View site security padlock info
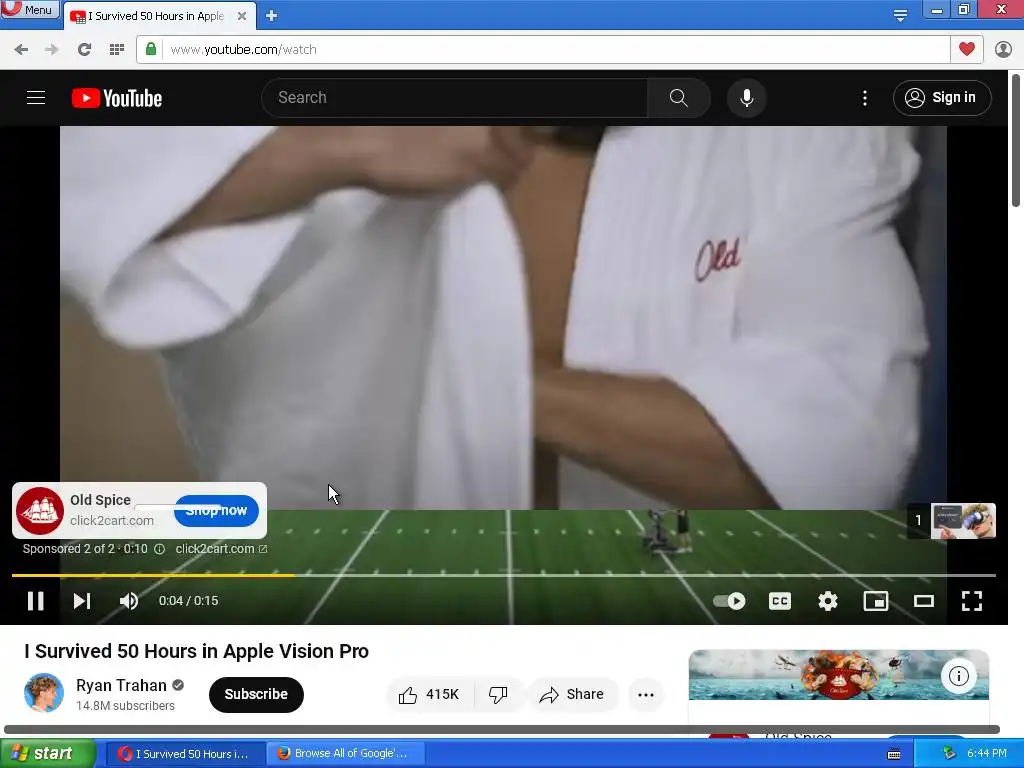Viewport: 1024px width, 768px height. click(x=151, y=50)
